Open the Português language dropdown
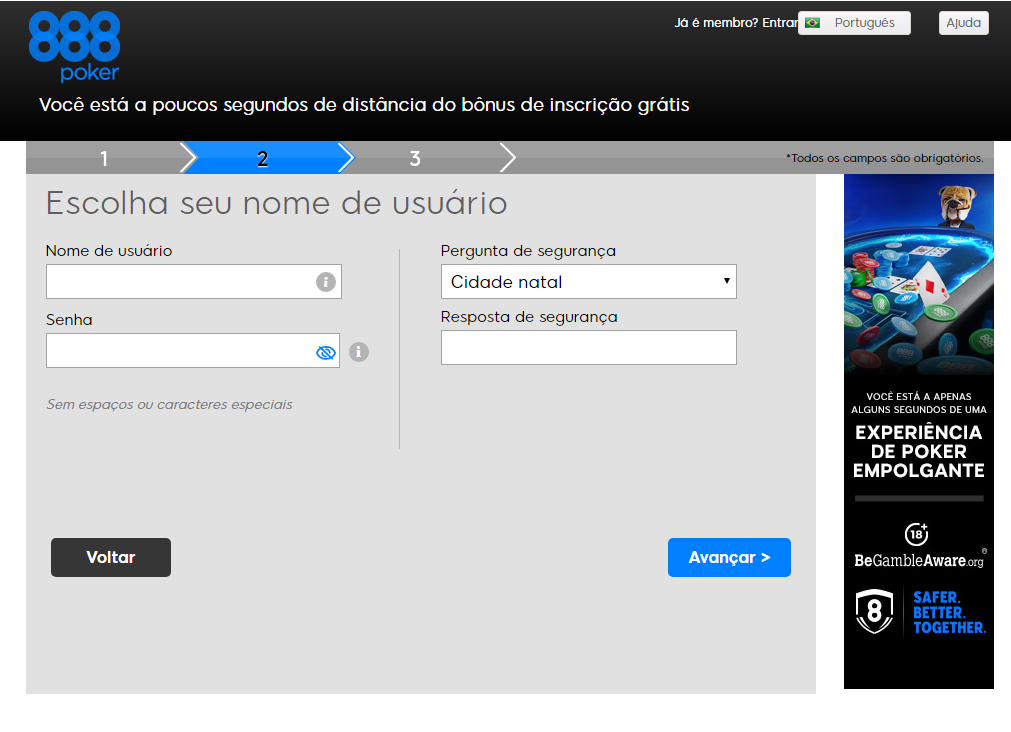 [x=854, y=23]
